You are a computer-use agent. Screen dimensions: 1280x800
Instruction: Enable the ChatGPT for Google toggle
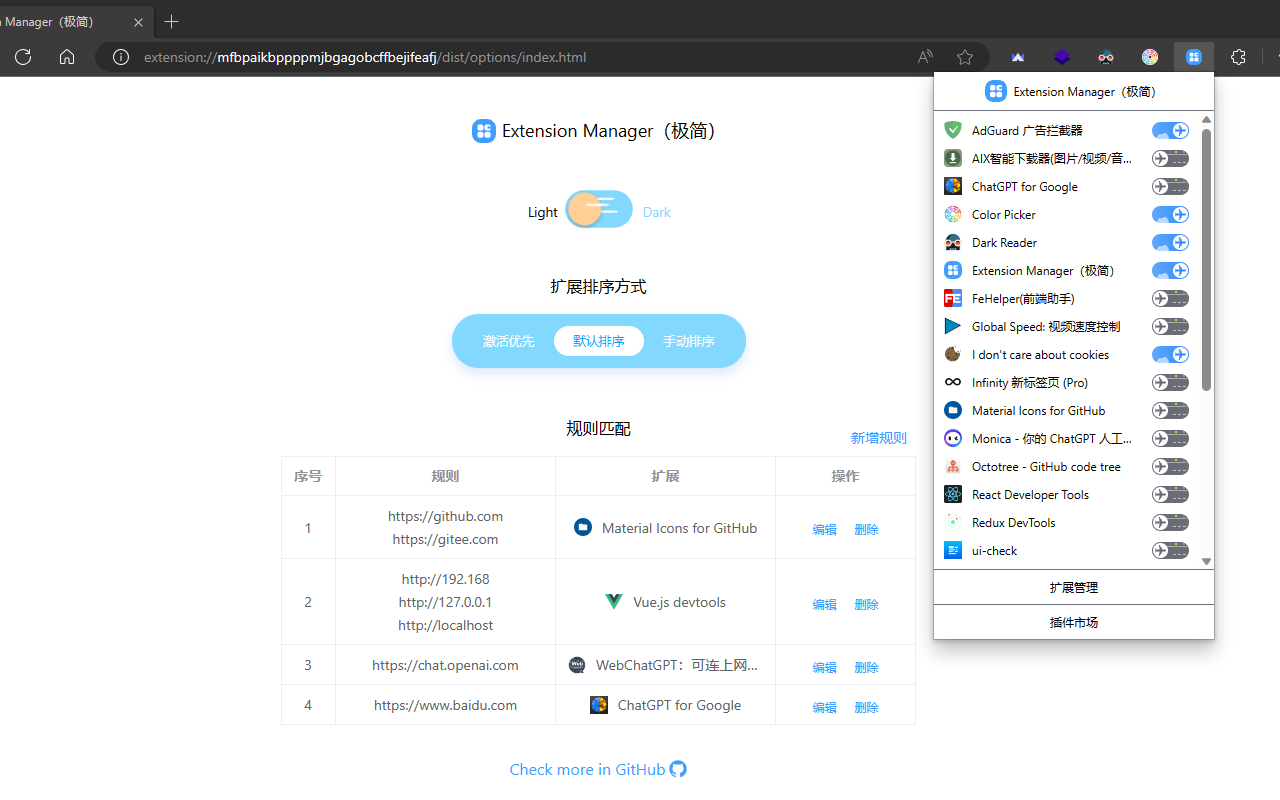point(1170,186)
